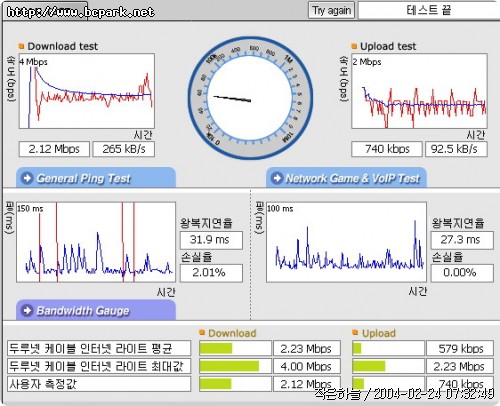The height and width of the screenshot is (406, 500).
Task: Click the Bandwidth Gauge arrow icon
Action: click(x=27, y=311)
